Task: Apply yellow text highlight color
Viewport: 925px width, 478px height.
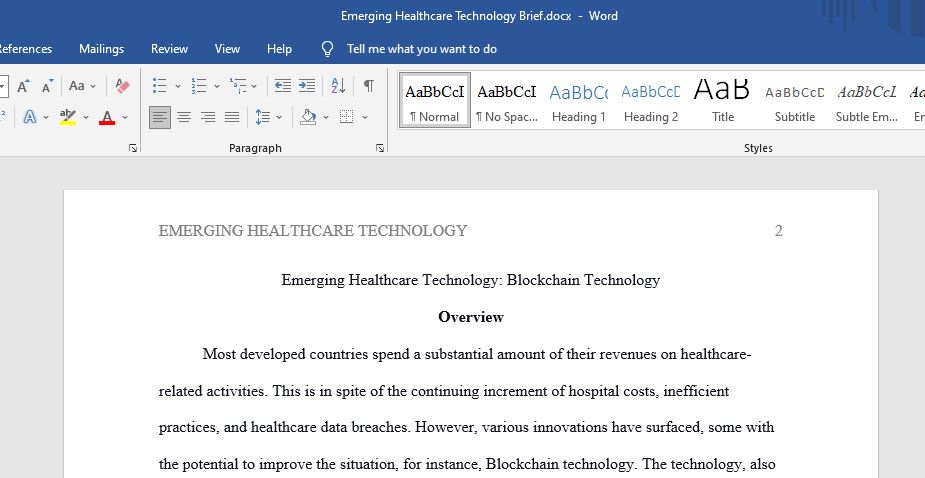Action: [x=68, y=117]
